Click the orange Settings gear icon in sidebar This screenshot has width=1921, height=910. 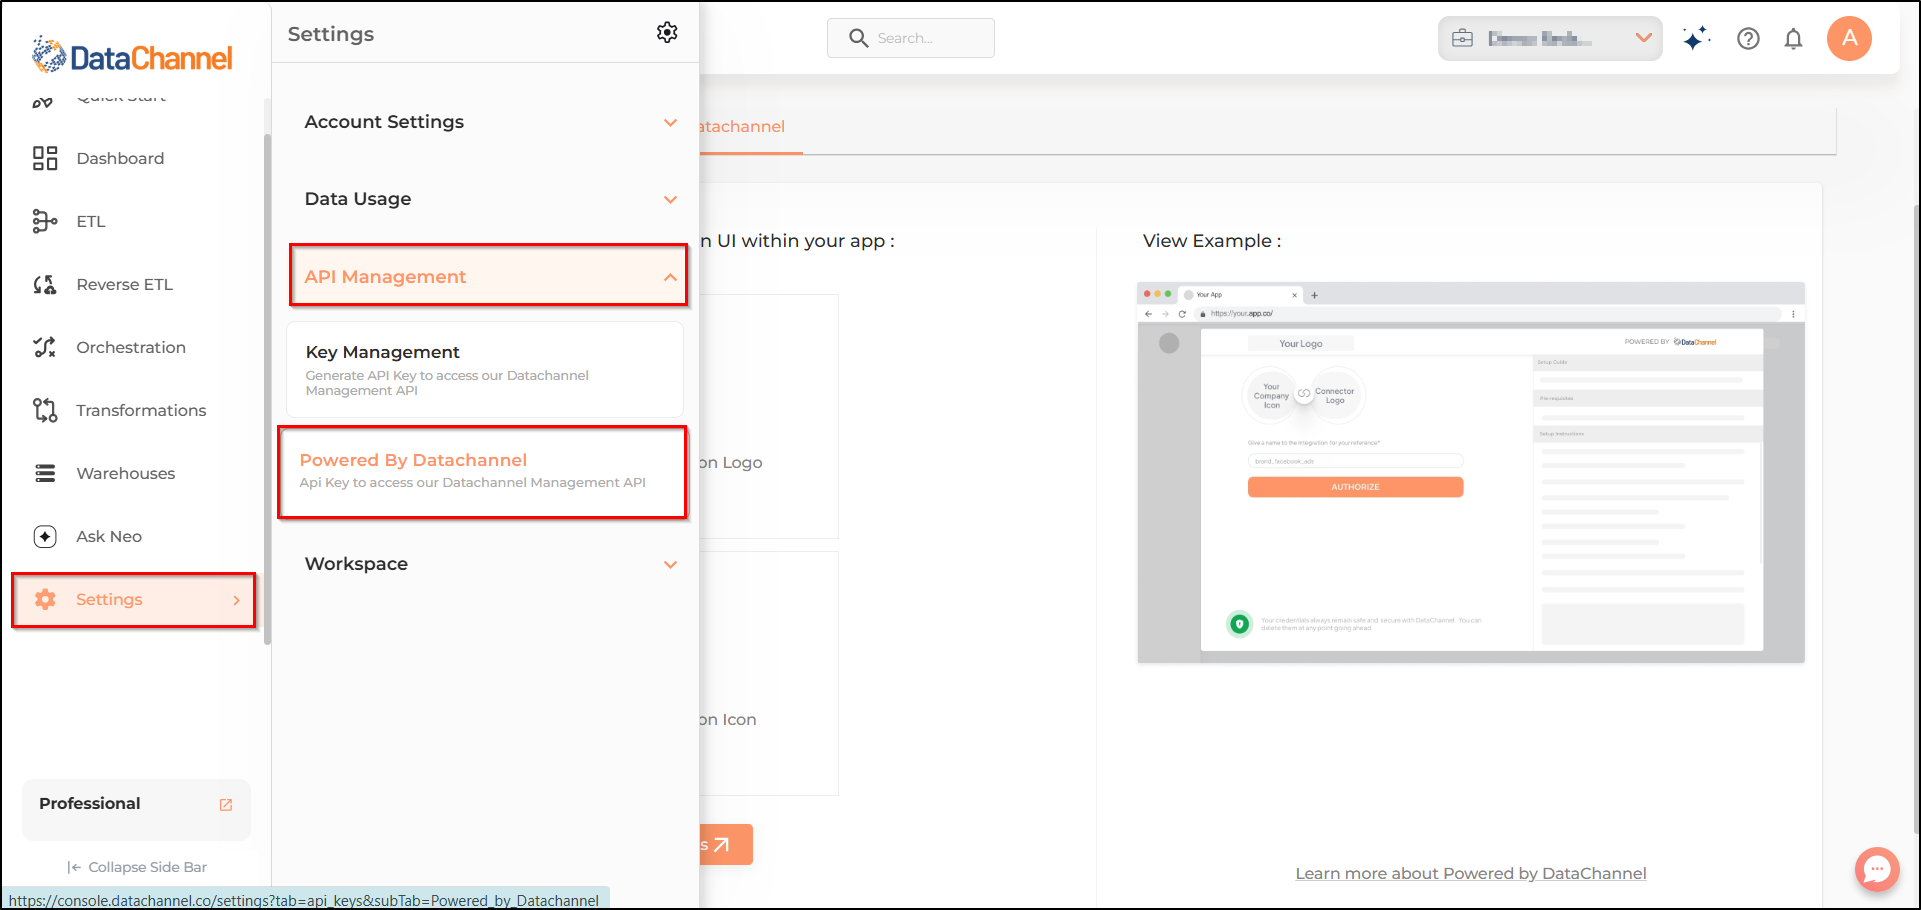pos(45,599)
